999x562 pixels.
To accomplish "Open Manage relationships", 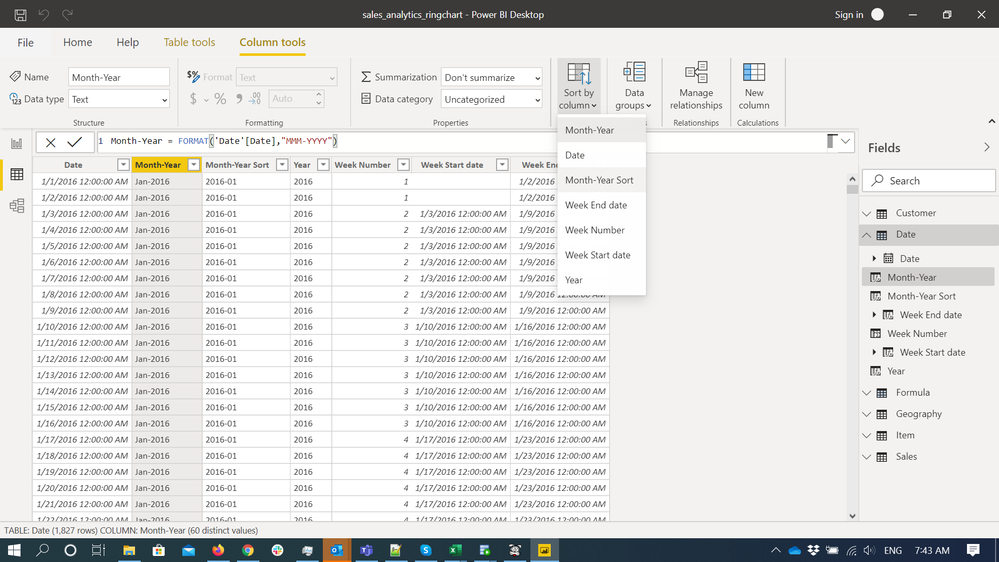I will tap(696, 86).
